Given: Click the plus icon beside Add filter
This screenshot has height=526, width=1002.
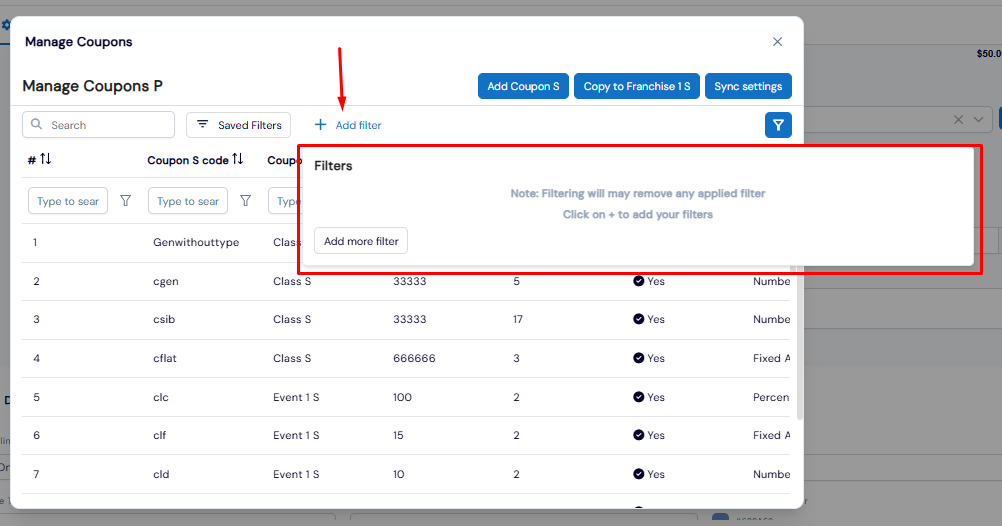Looking at the screenshot, I should (x=321, y=125).
